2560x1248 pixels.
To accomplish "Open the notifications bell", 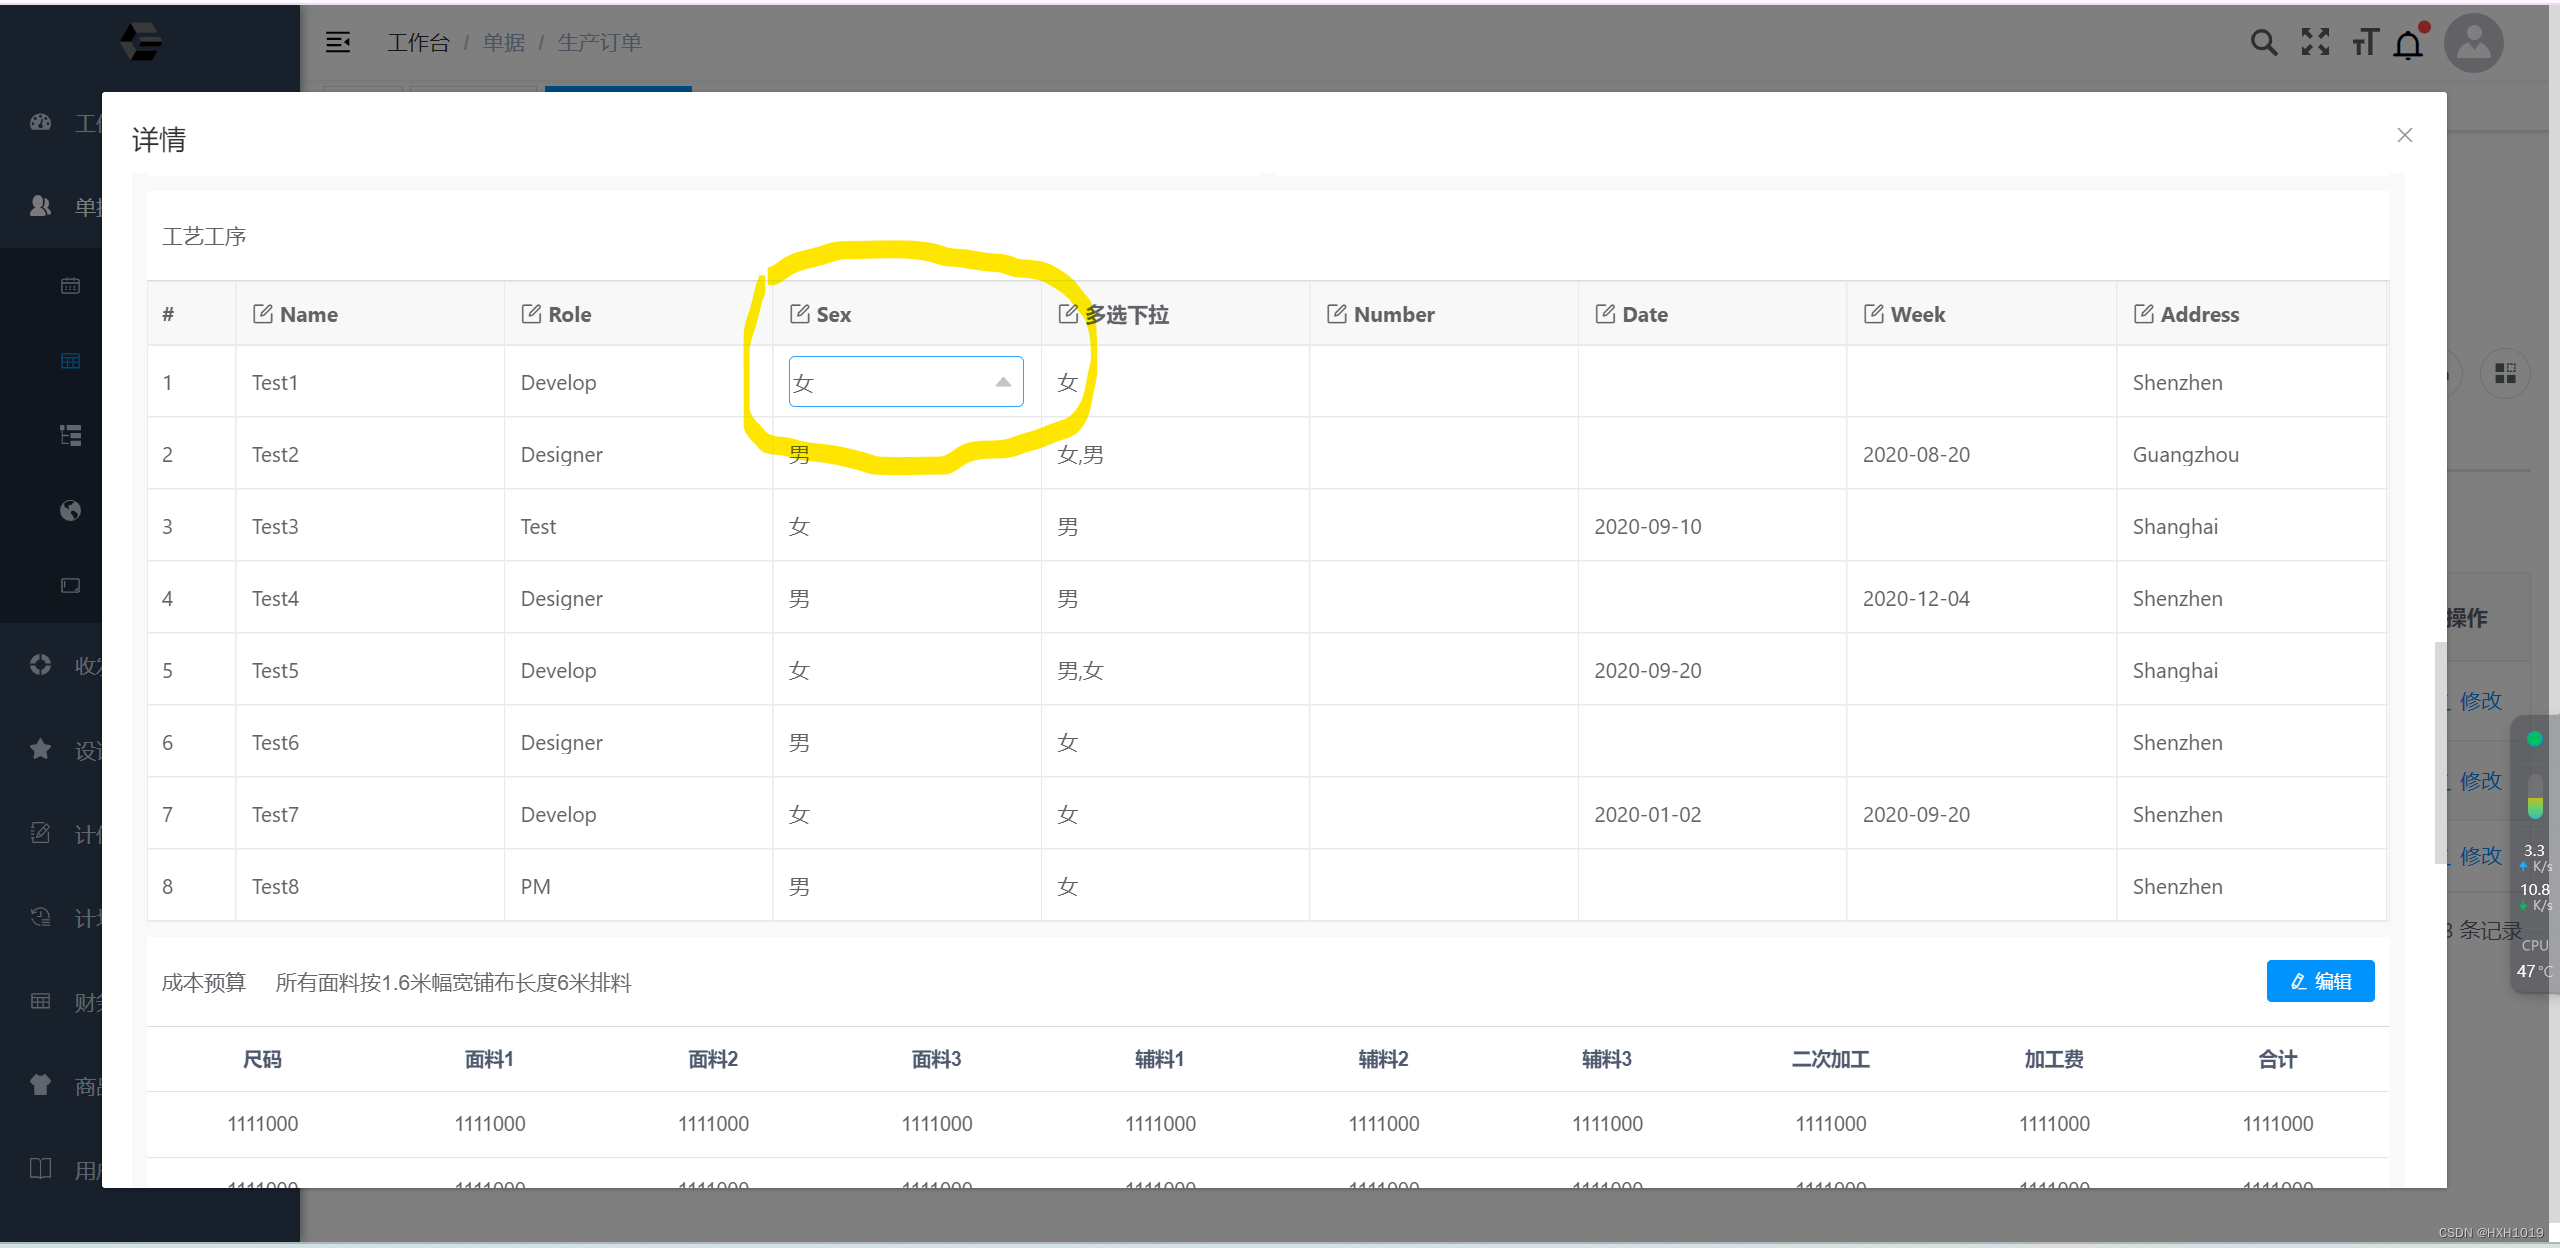I will (x=2409, y=45).
